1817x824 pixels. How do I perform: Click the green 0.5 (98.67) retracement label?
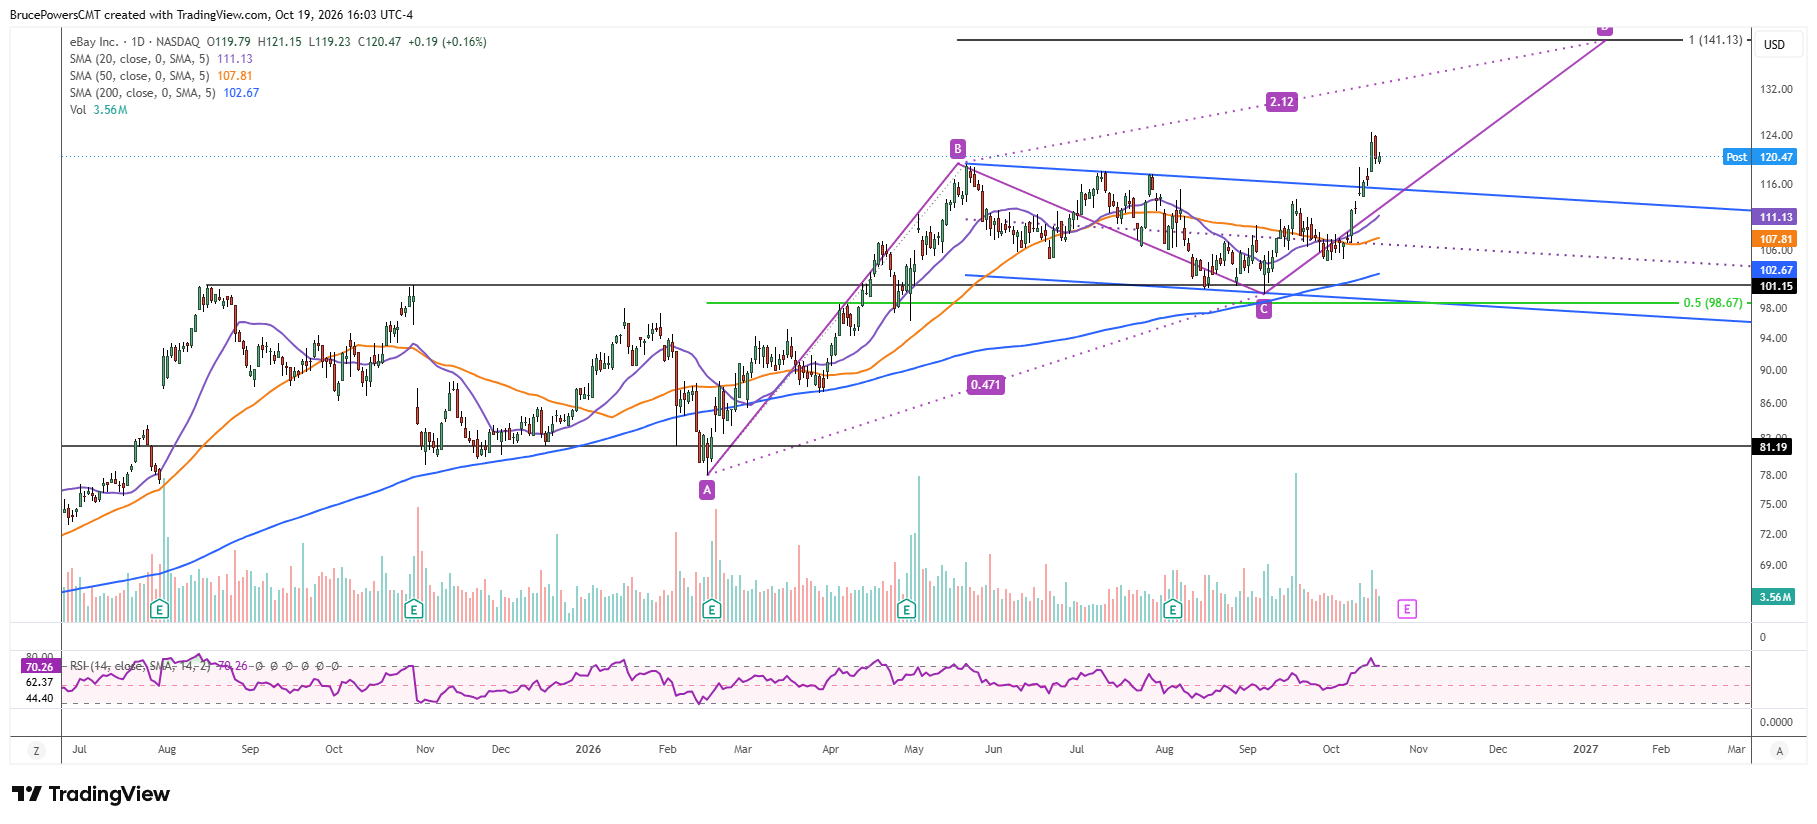pyautogui.click(x=1712, y=303)
